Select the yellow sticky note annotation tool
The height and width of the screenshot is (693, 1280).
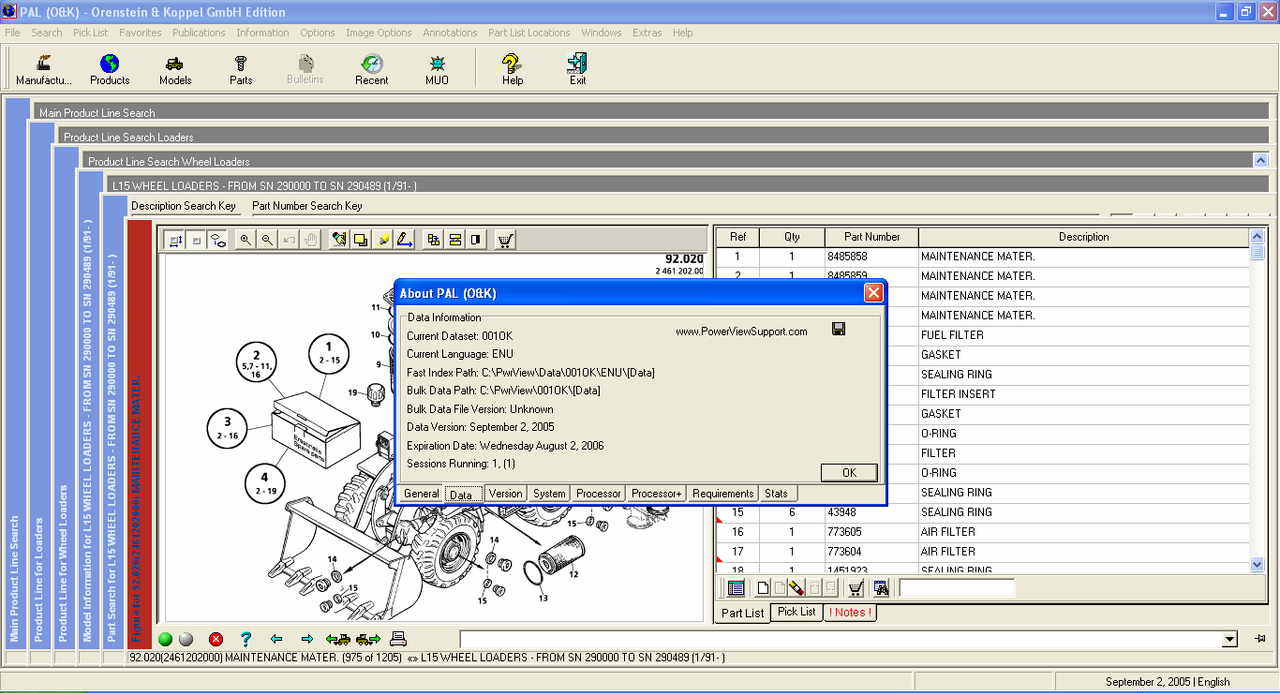pyautogui.click(x=361, y=240)
